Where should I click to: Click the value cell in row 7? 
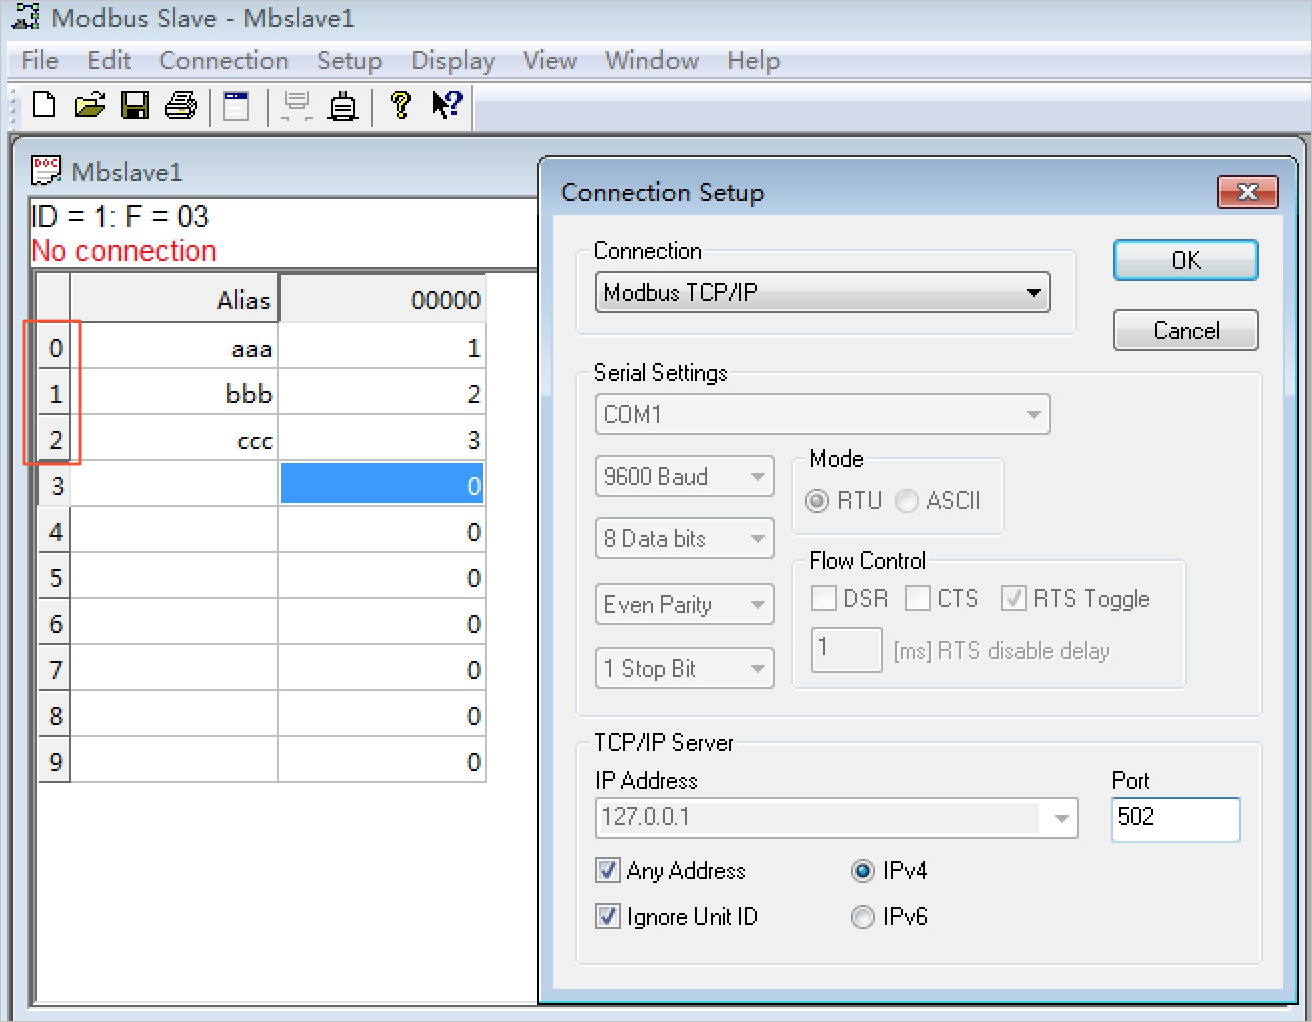pyautogui.click(x=382, y=669)
